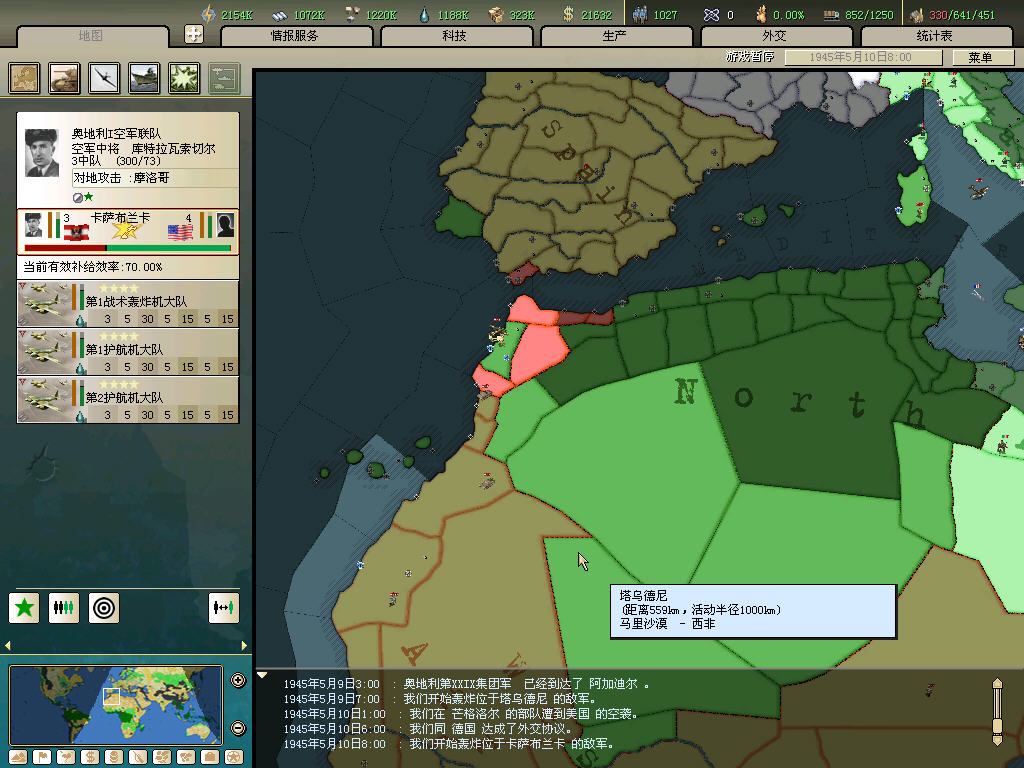1024x768 pixels.
Task: Click the world minimap
Action: click(116, 705)
